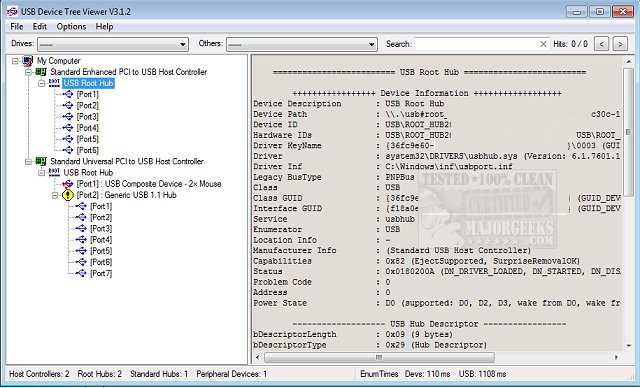640x388 pixels.
Task: Open the Others dropdown list
Action: pos(371,44)
